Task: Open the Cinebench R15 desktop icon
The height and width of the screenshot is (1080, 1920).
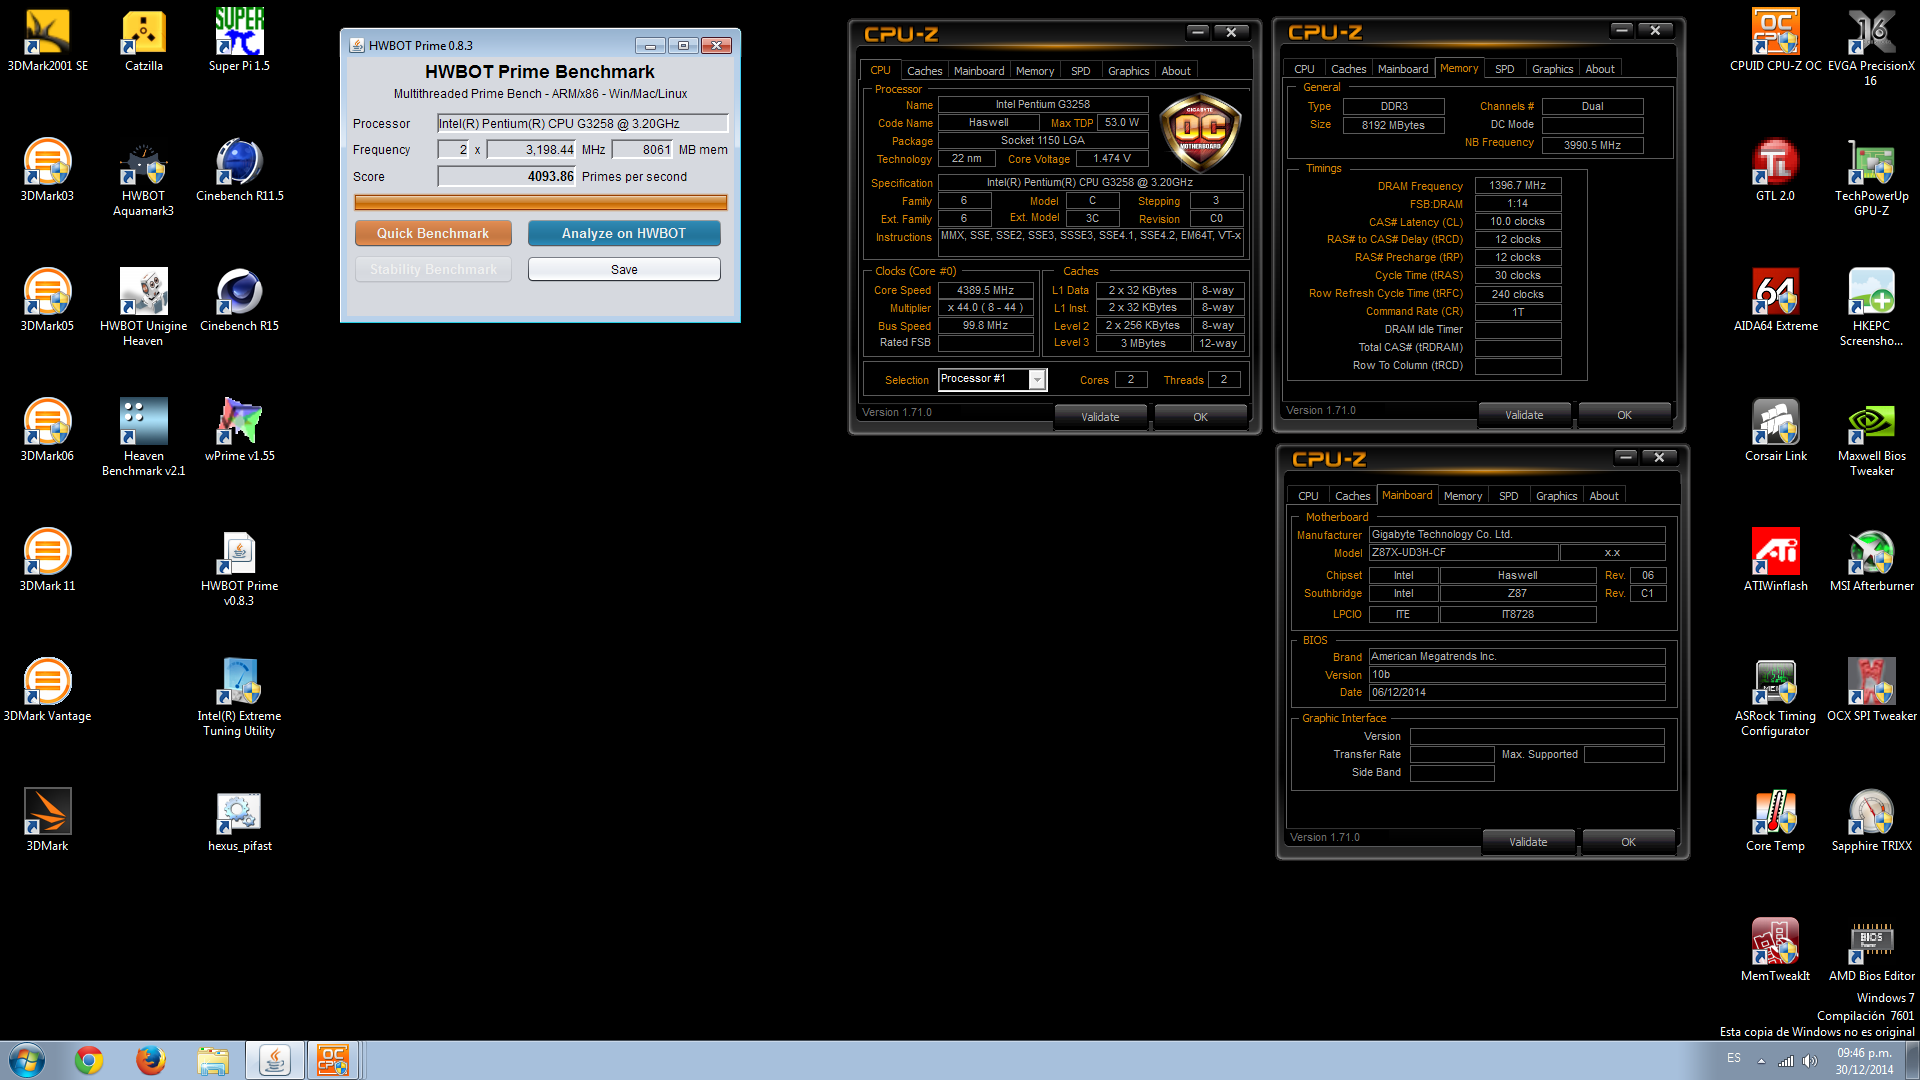Action: [x=239, y=300]
